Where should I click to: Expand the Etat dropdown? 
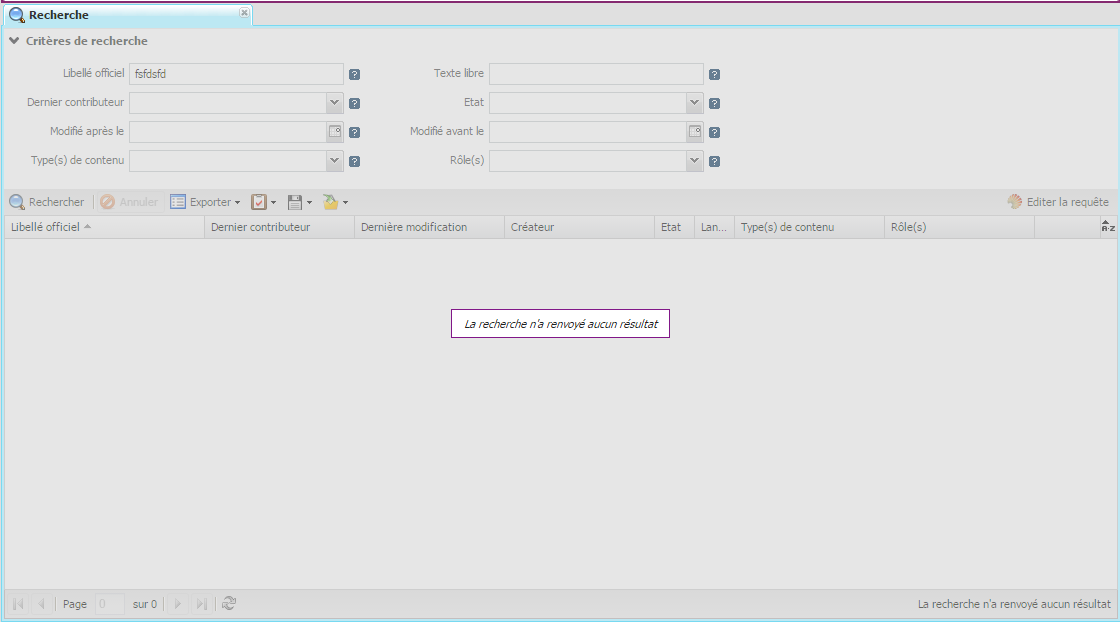point(695,103)
